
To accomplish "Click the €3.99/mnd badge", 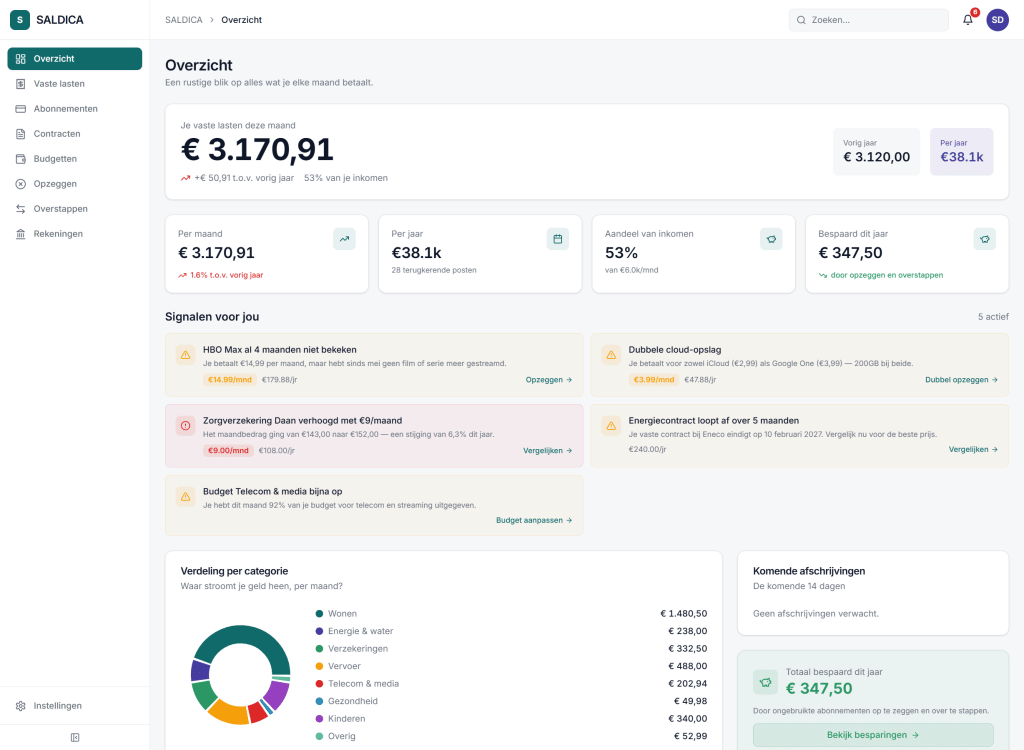I will coord(654,380).
